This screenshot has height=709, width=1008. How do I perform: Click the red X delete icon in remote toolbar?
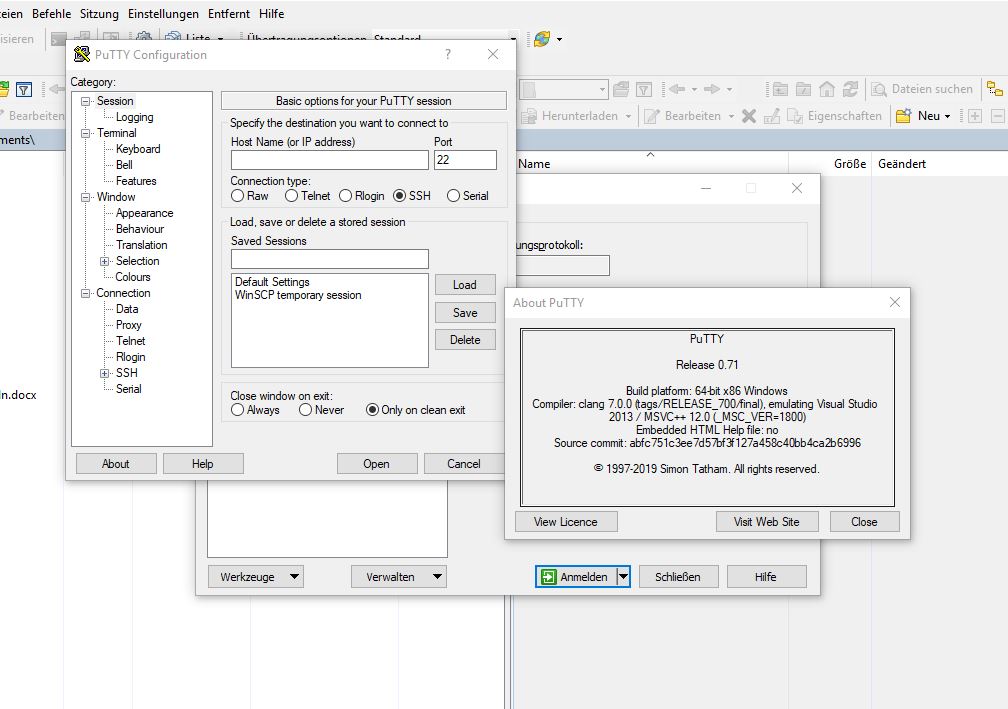coord(749,116)
